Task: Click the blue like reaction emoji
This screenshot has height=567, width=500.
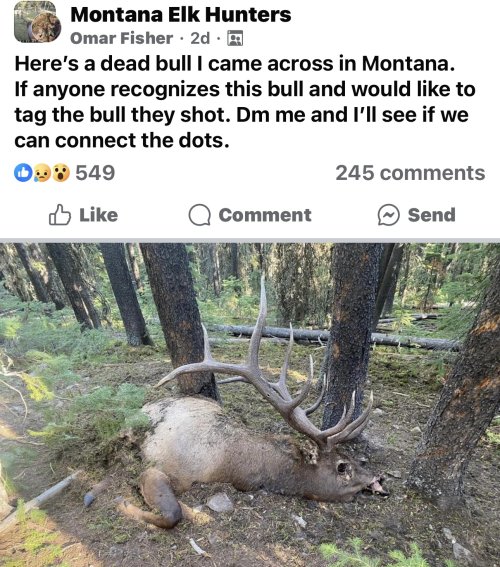Action: [x=23, y=172]
